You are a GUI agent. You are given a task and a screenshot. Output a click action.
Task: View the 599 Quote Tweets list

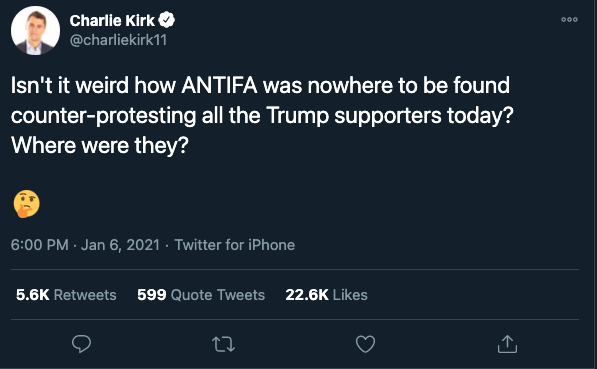pos(201,295)
